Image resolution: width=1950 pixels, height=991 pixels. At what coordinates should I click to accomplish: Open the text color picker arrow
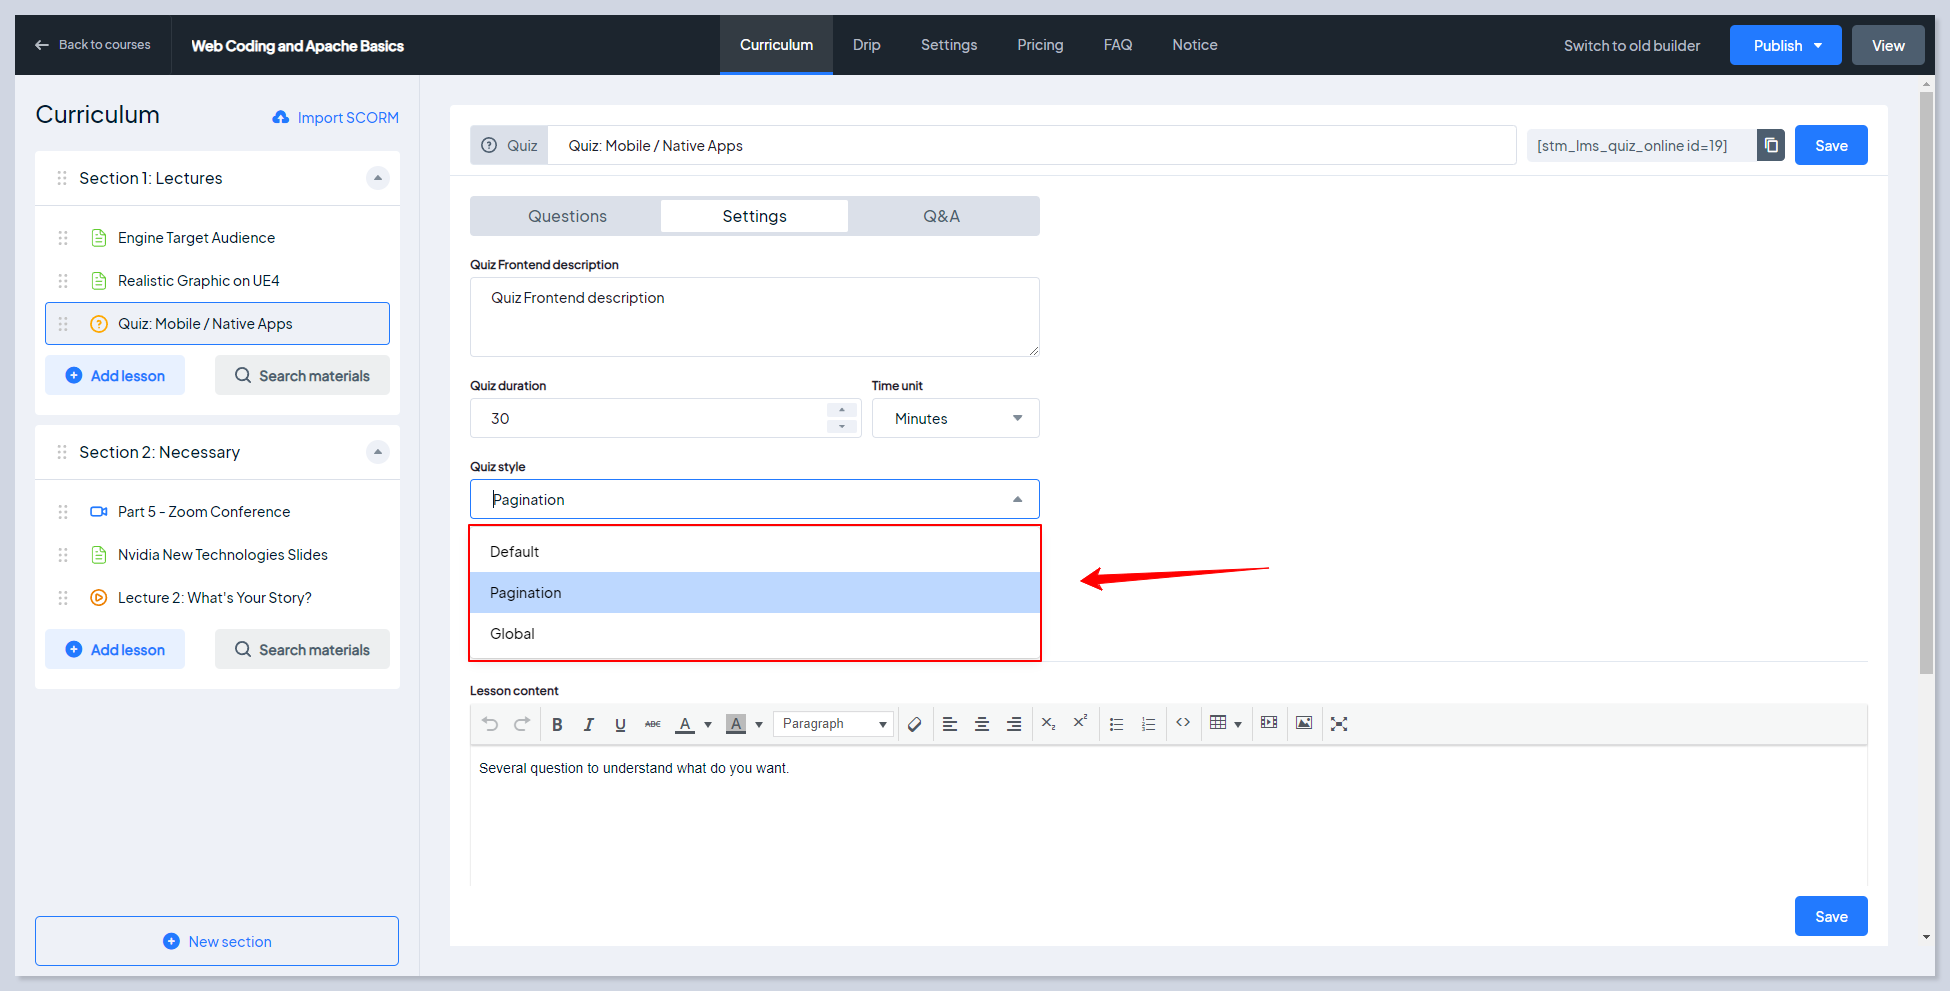[708, 724]
